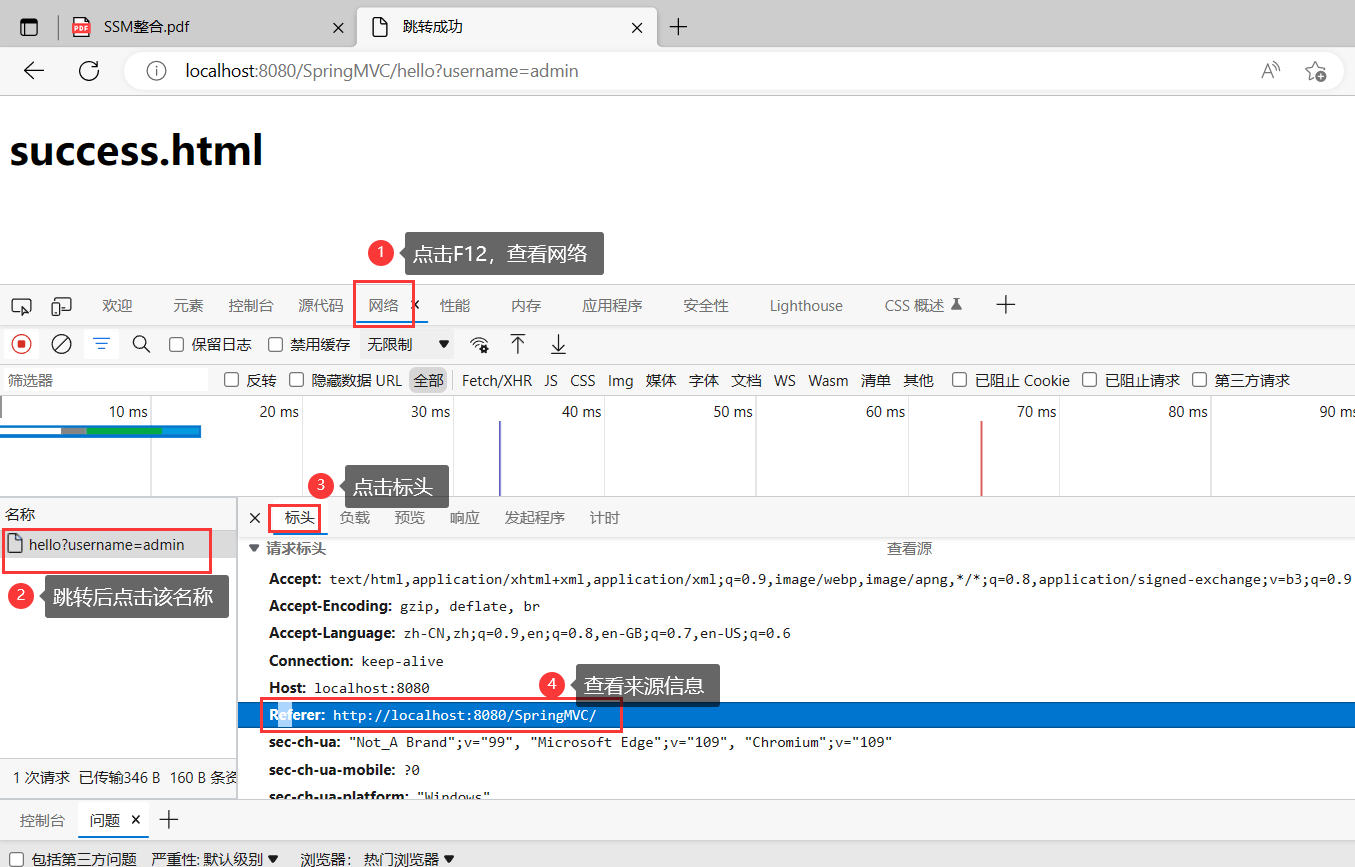Screen dimensions: 1355x867
Task: Open the tab actions menu icon
Action: 29,27
